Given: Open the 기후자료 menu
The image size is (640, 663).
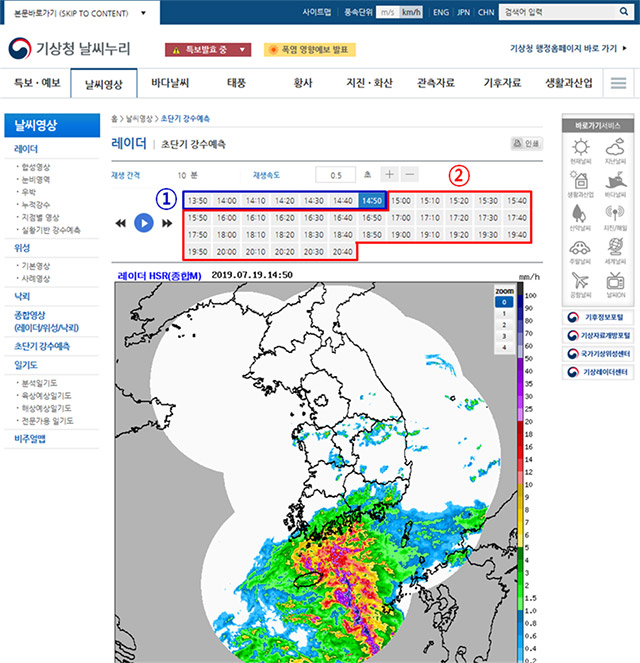Looking at the screenshot, I should click(502, 83).
